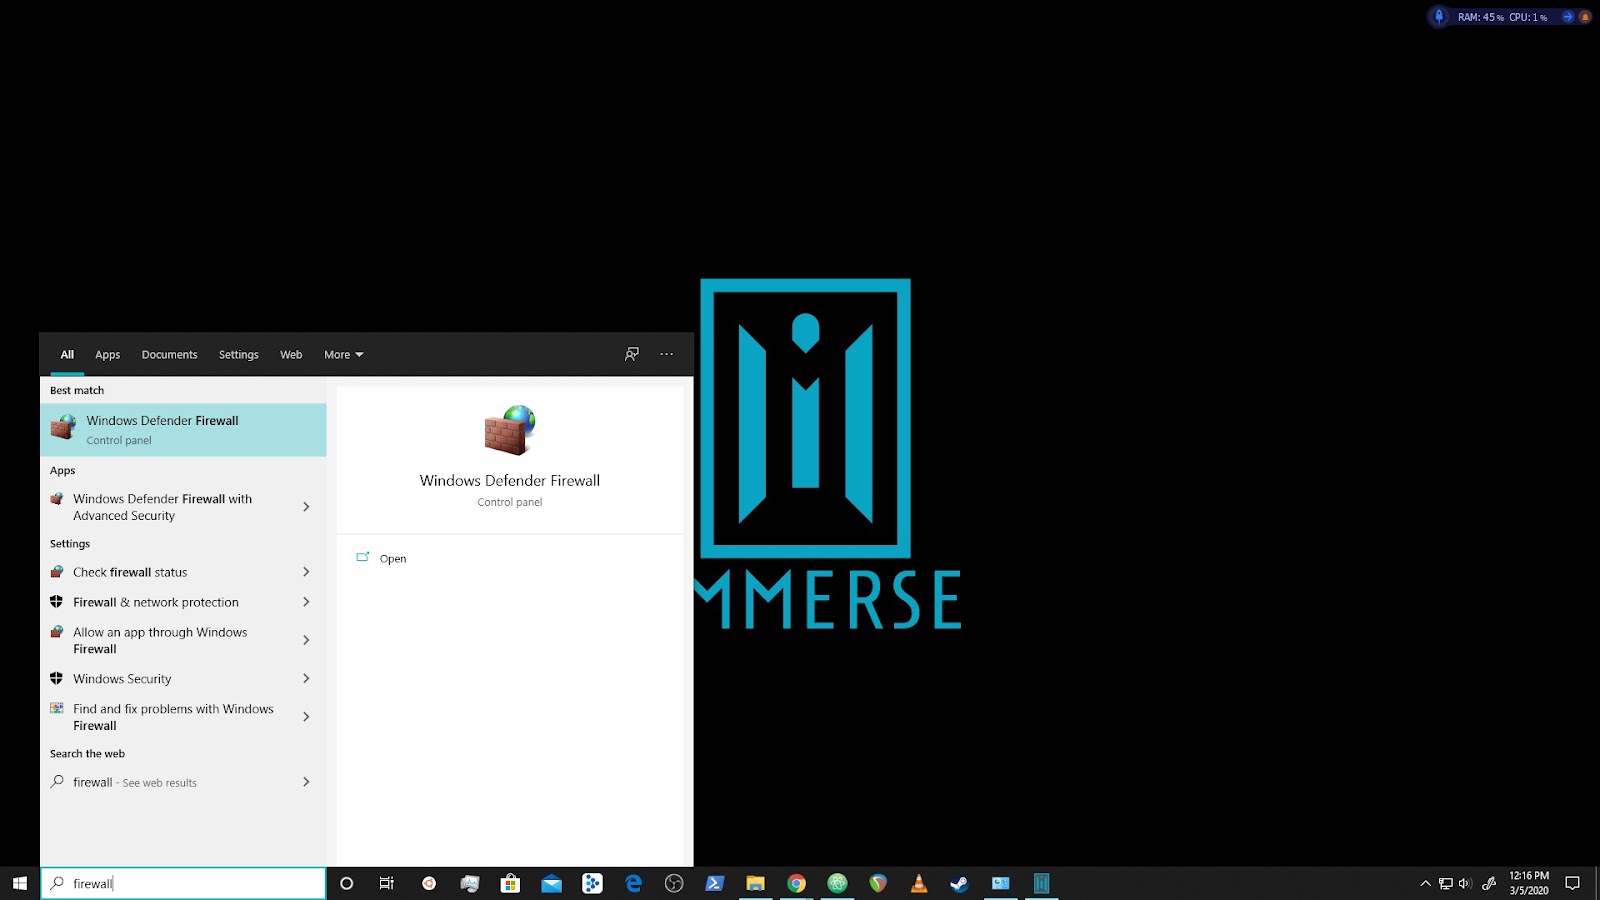Open Find and fix problems with Windows Firewall
This screenshot has height=900, width=1600.
click(173, 717)
